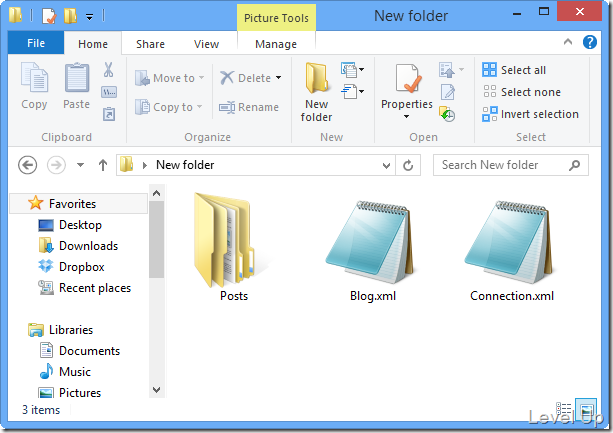Click the Picture Tools contextual tab
This screenshot has height=433, width=613.
[276, 18]
